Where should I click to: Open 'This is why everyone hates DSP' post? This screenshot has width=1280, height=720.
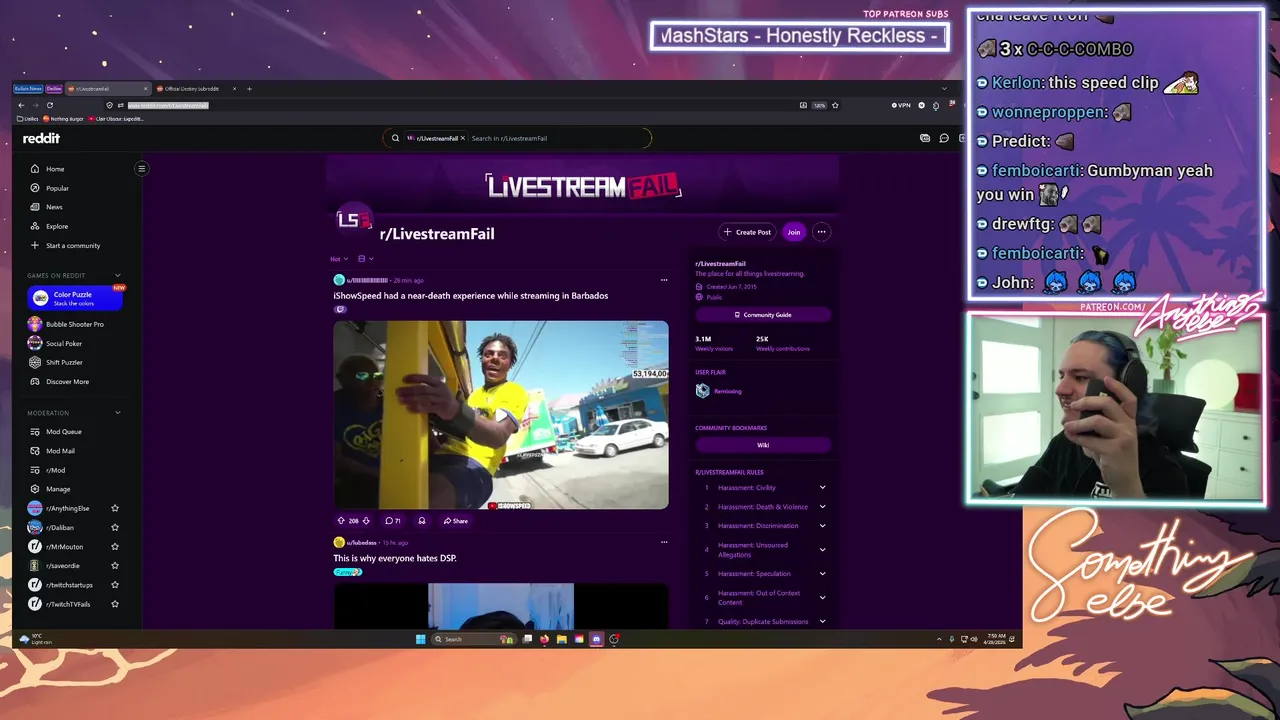click(x=395, y=558)
